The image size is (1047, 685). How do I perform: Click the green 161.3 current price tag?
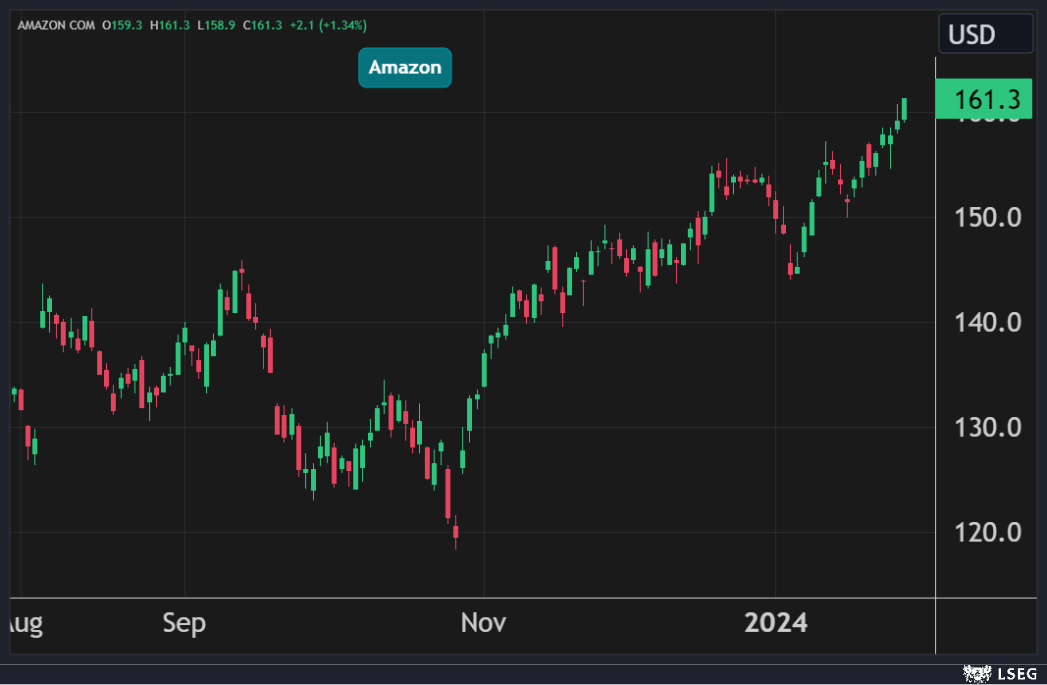click(983, 99)
